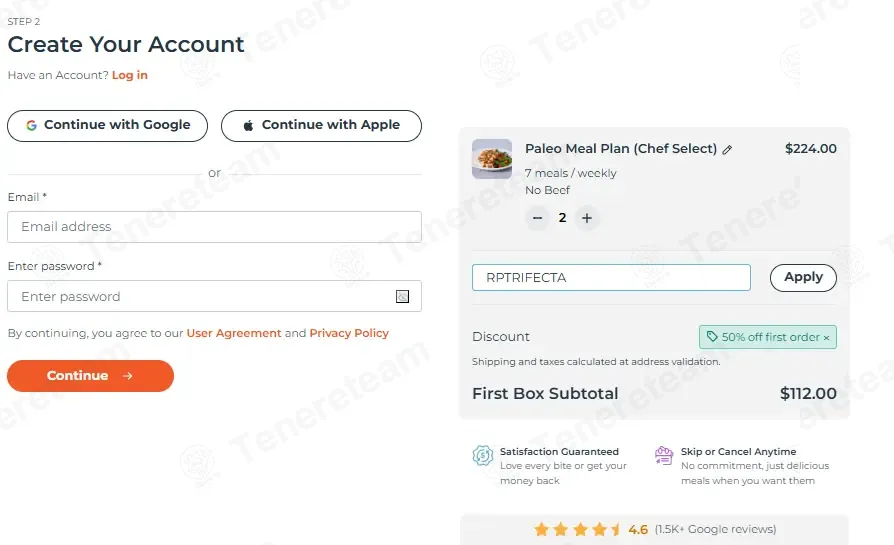The width and height of the screenshot is (894, 545).
Task: Apply the promo code
Action: pyautogui.click(x=803, y=278)
